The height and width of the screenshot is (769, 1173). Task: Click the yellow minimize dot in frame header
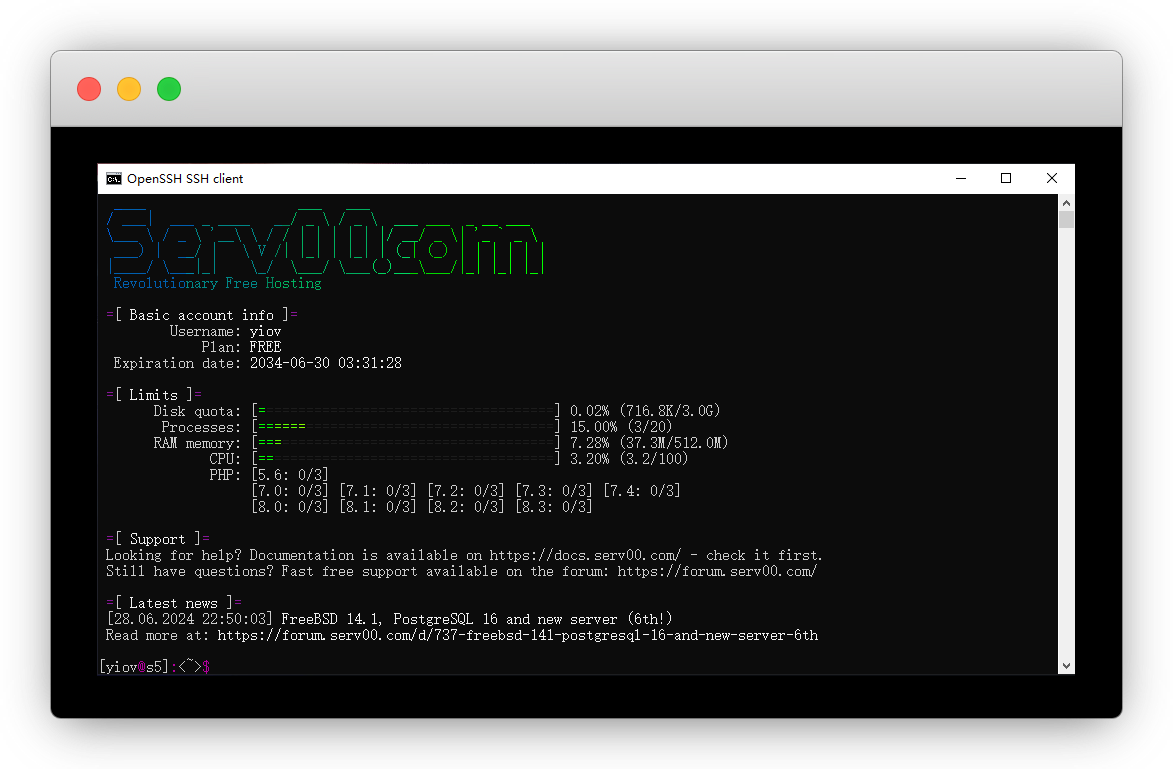point(129,89)
